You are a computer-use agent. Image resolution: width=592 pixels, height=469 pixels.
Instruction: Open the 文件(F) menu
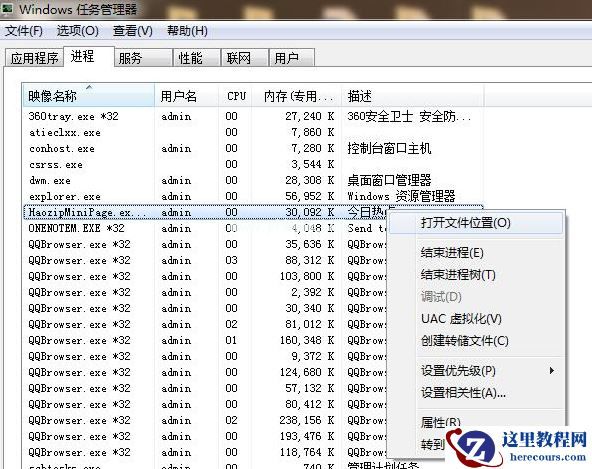pyautogui.click(x=23, y=31)
